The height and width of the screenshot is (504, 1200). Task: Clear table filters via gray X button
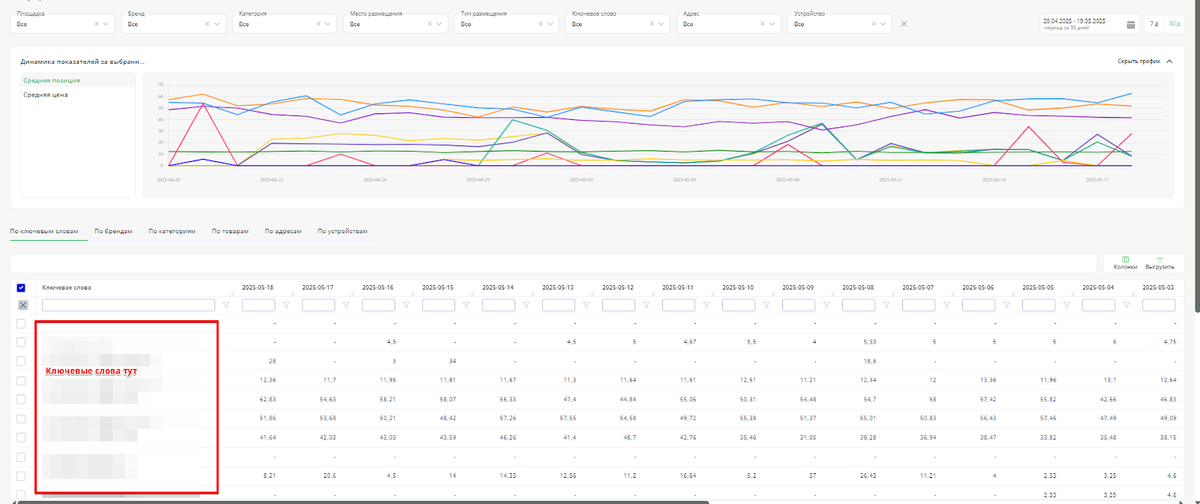pyautogui.click(x=22, y=305)
